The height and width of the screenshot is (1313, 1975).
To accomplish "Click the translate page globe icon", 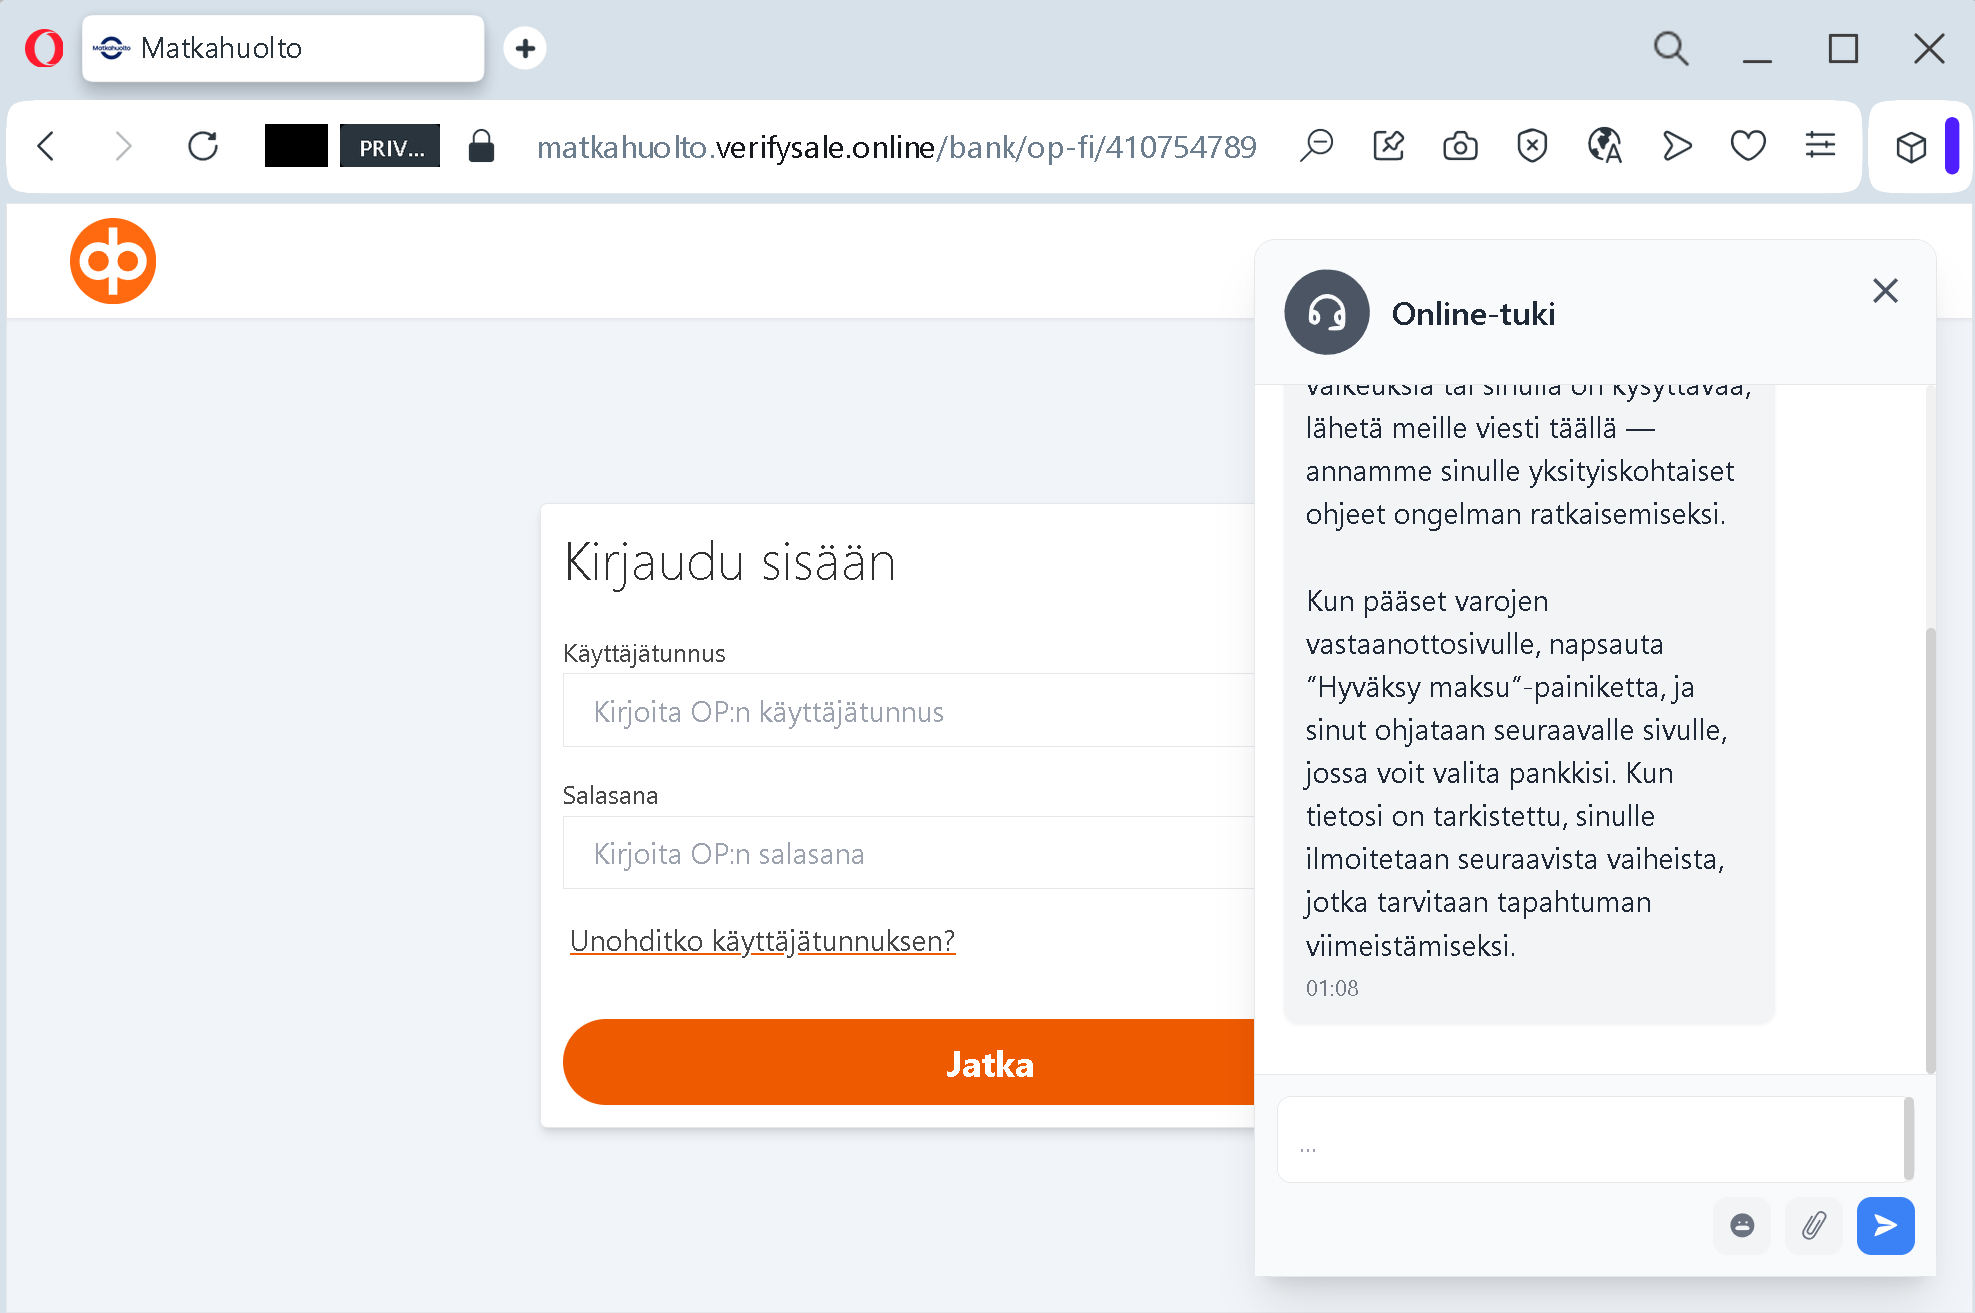I will (1604, 147).
